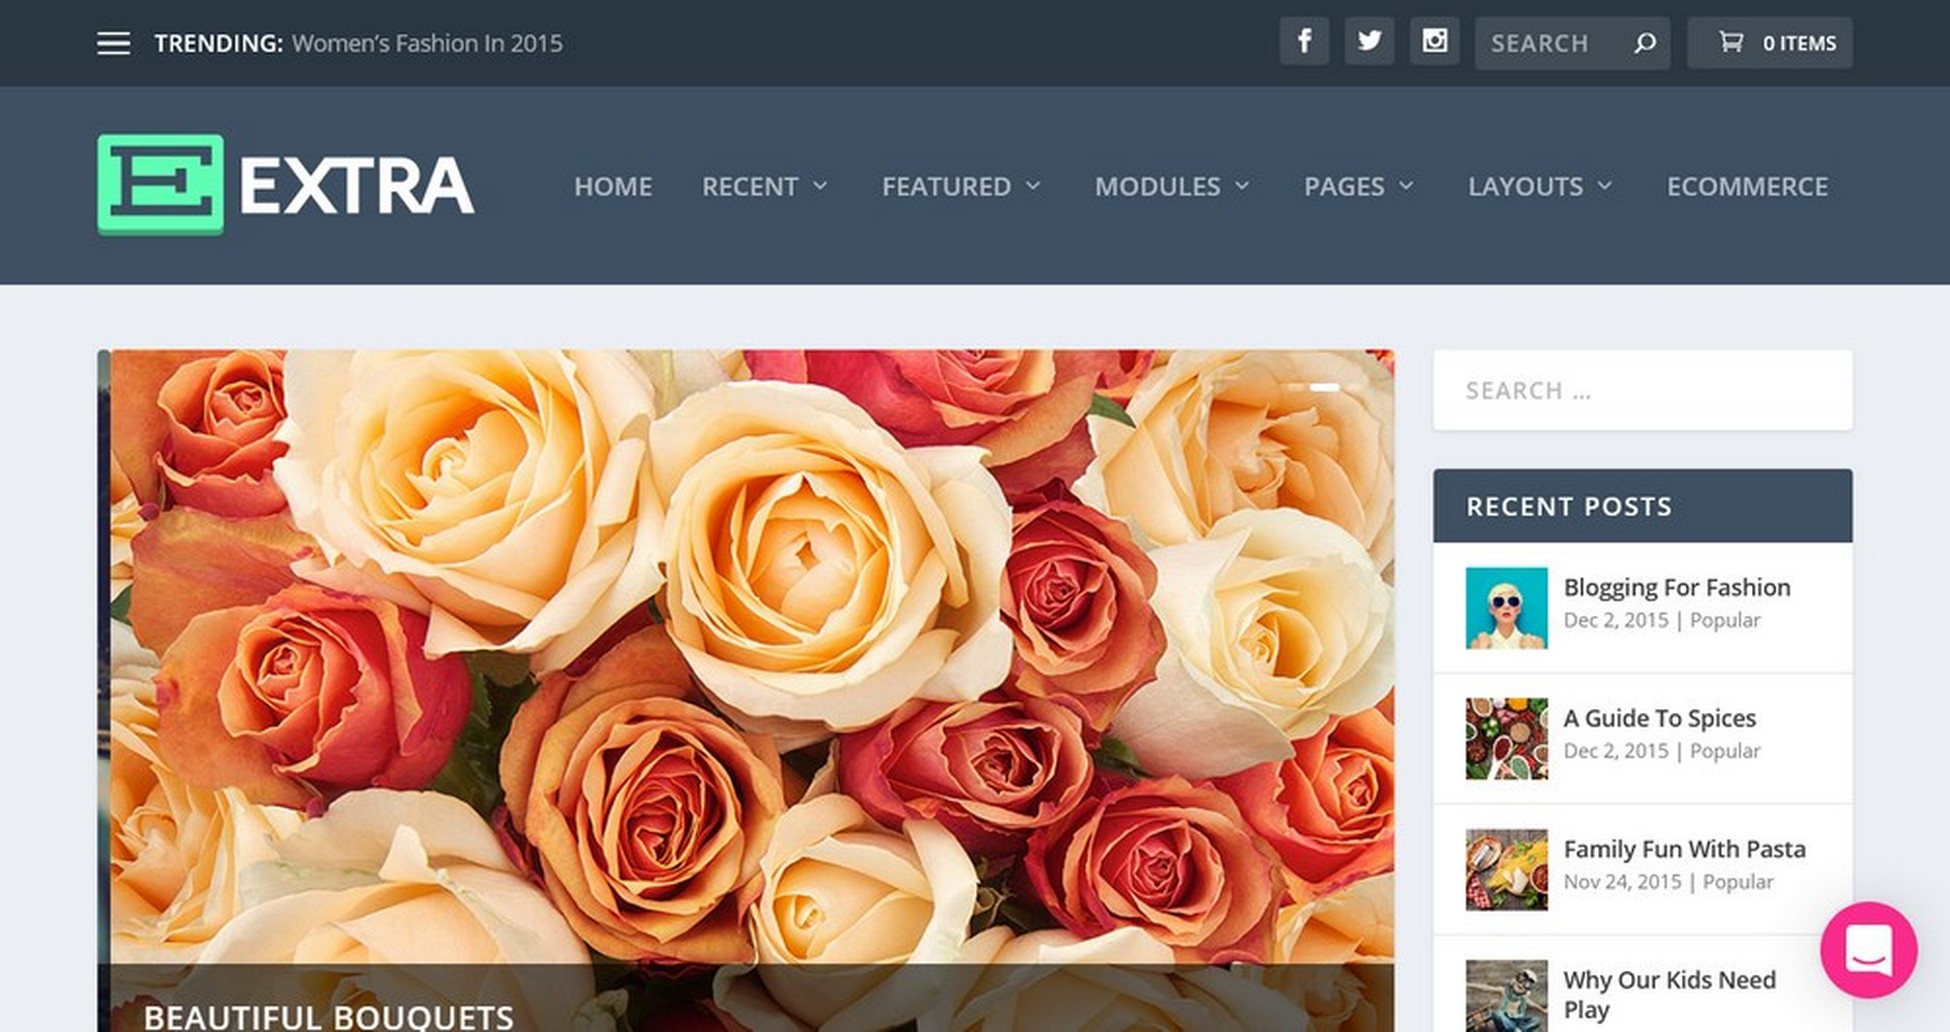Open the Ecommerce menu item
This screenshot has width=1950, height=1032.
[1747, 187]
